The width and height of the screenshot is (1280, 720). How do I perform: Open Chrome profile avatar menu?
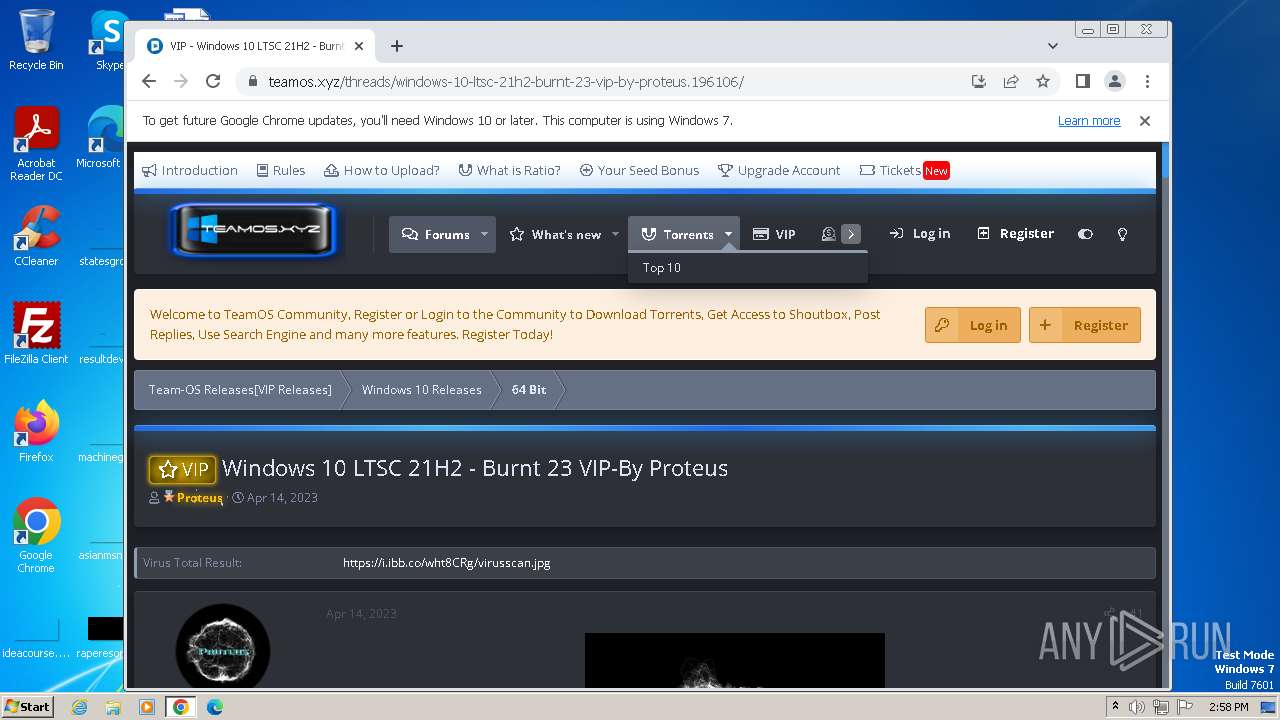(x=1114, y=81)
